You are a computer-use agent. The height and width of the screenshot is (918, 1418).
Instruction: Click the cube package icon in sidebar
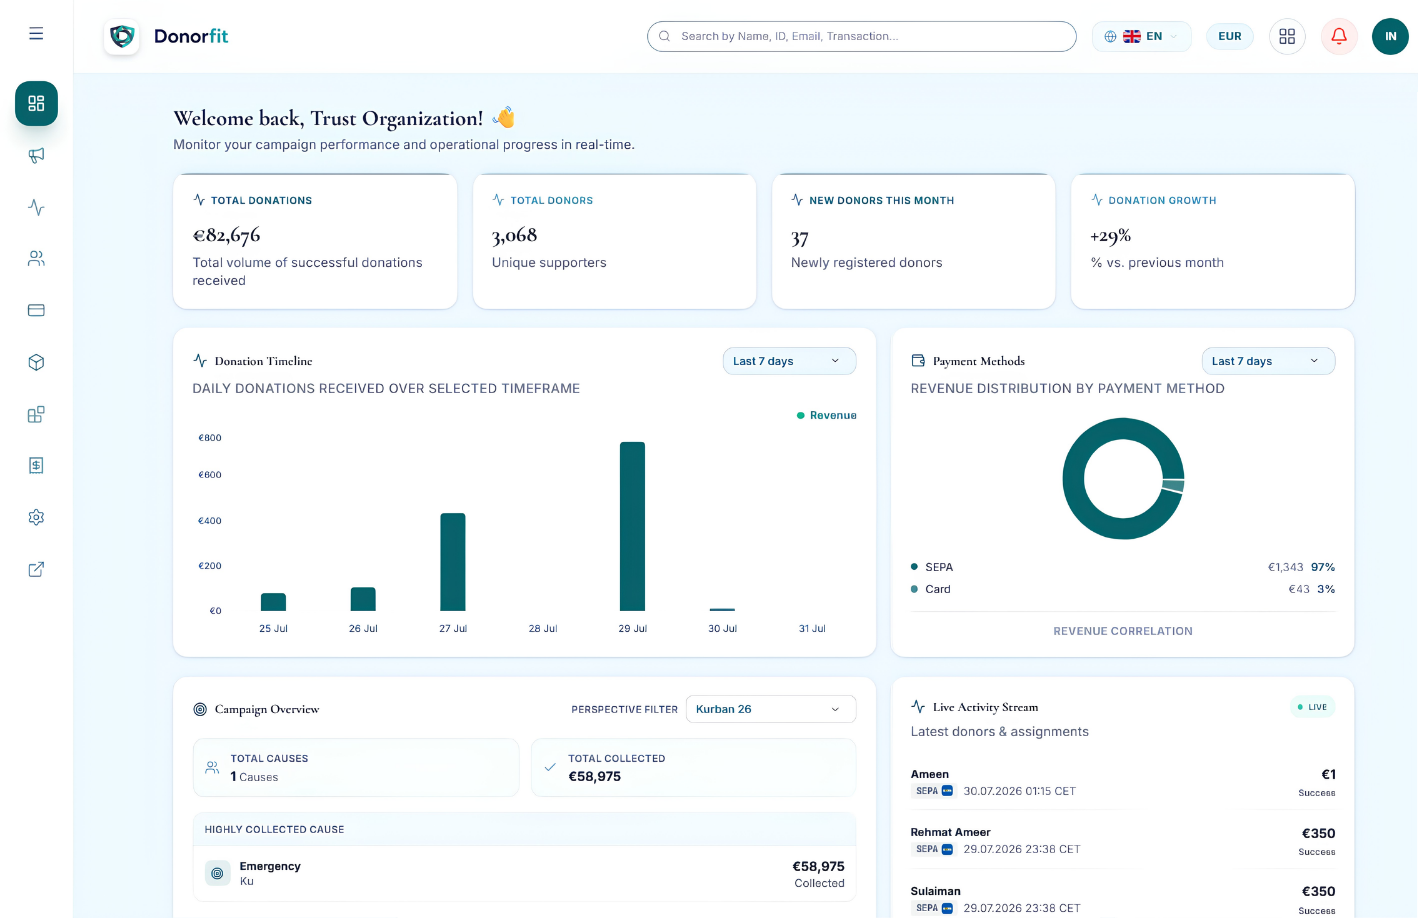[x=36, y=362]
